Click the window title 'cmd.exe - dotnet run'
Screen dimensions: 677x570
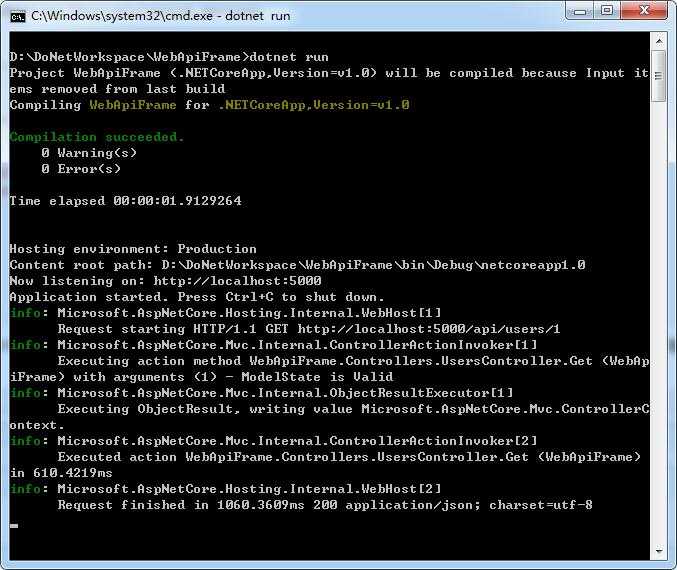pos(161,16)
